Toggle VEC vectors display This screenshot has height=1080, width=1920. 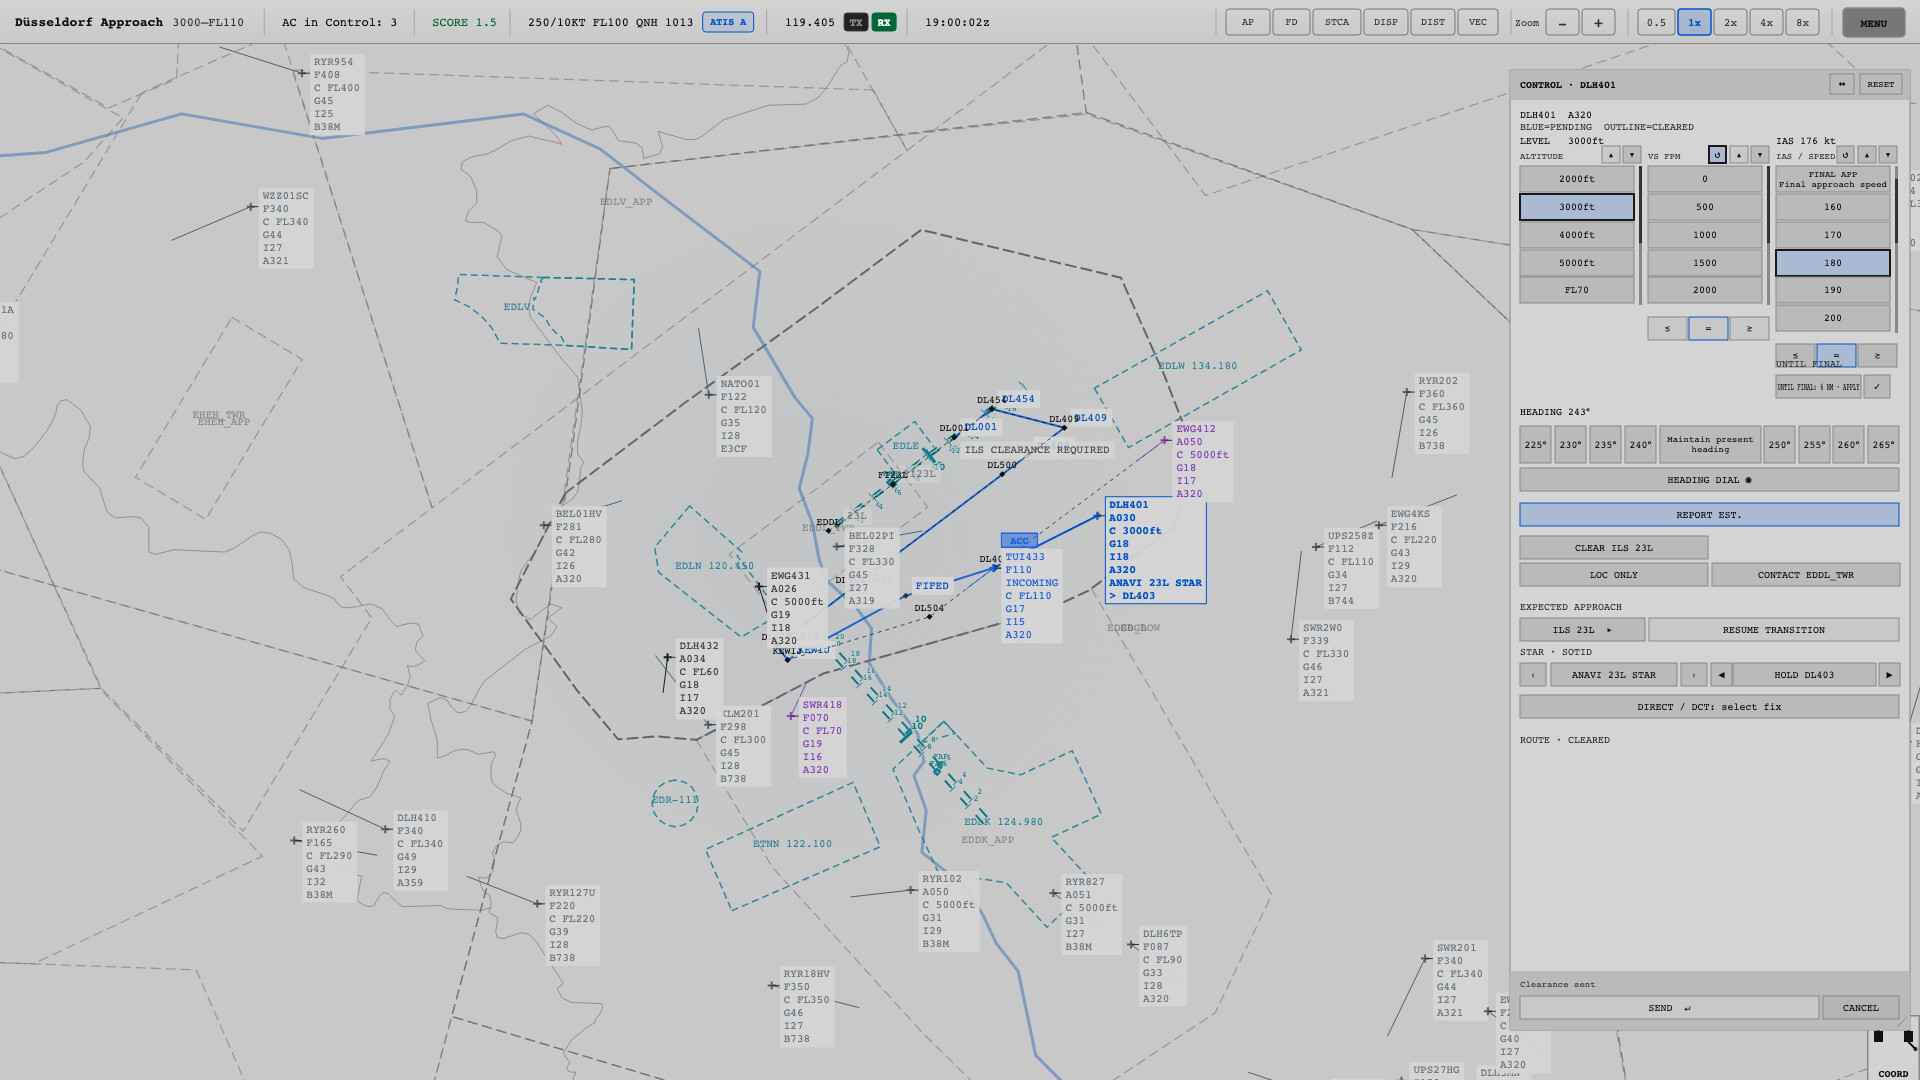[1478, 22]
